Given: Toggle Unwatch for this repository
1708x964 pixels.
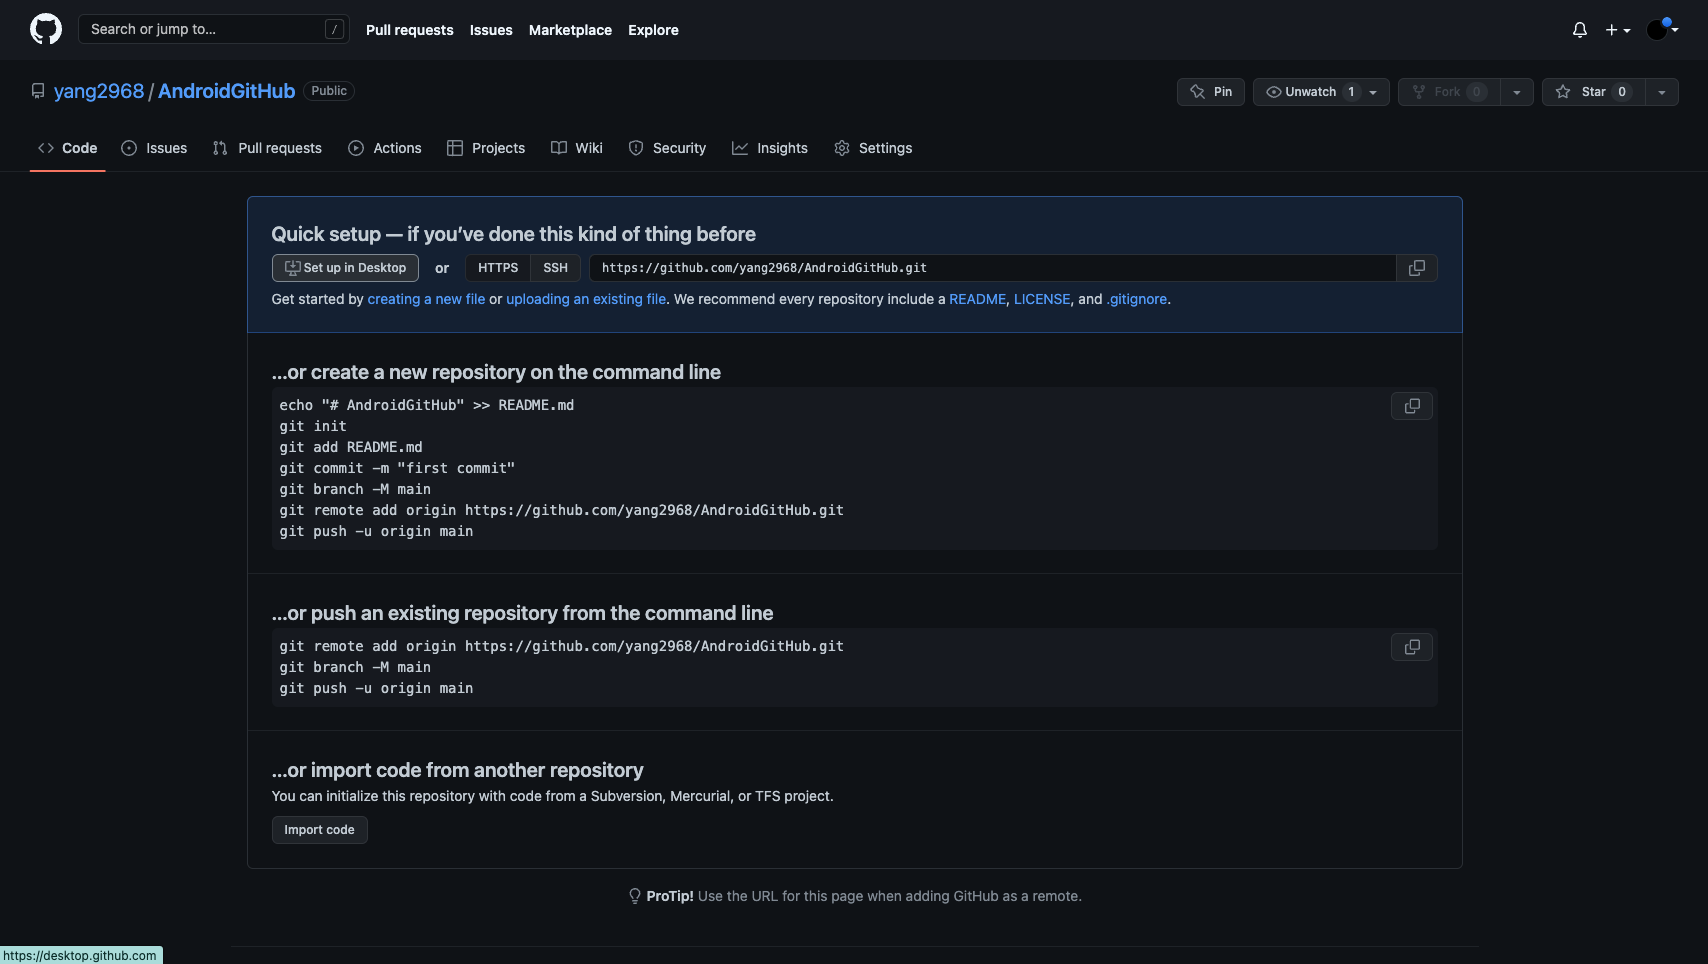Looking at the screenshot, I should (x=1310, y=92).
